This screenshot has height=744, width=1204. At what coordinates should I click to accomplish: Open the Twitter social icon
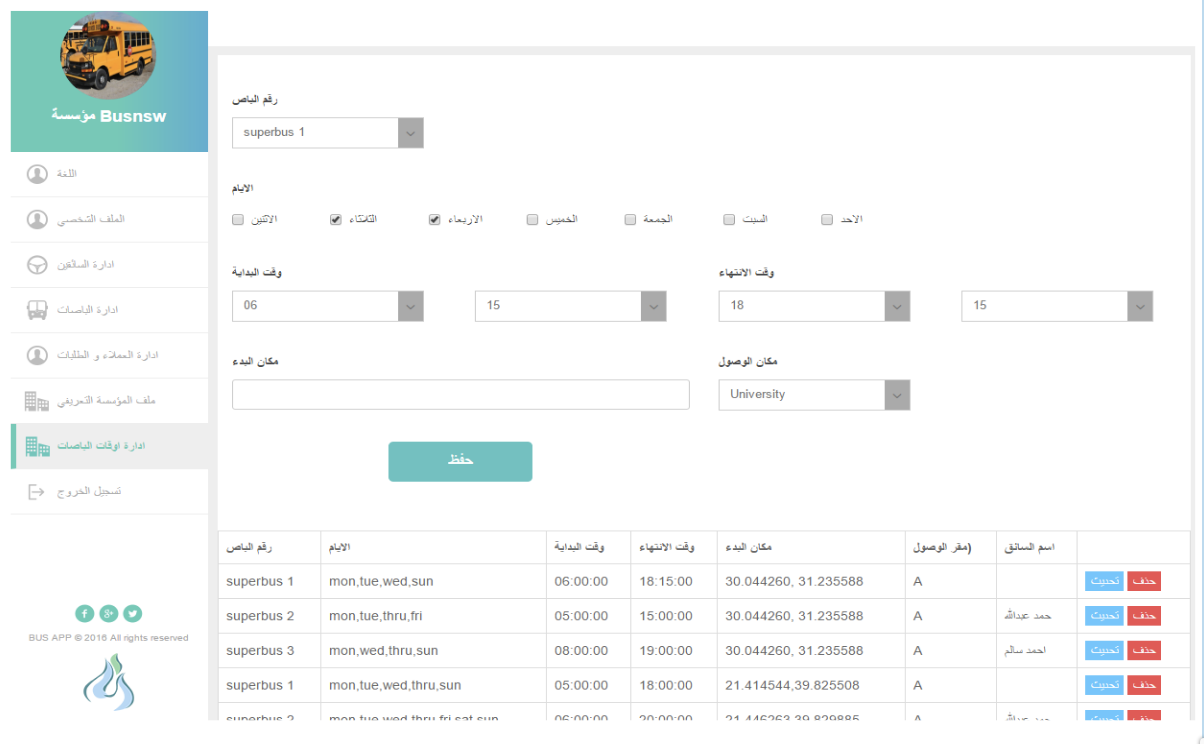tap(133, 614)
